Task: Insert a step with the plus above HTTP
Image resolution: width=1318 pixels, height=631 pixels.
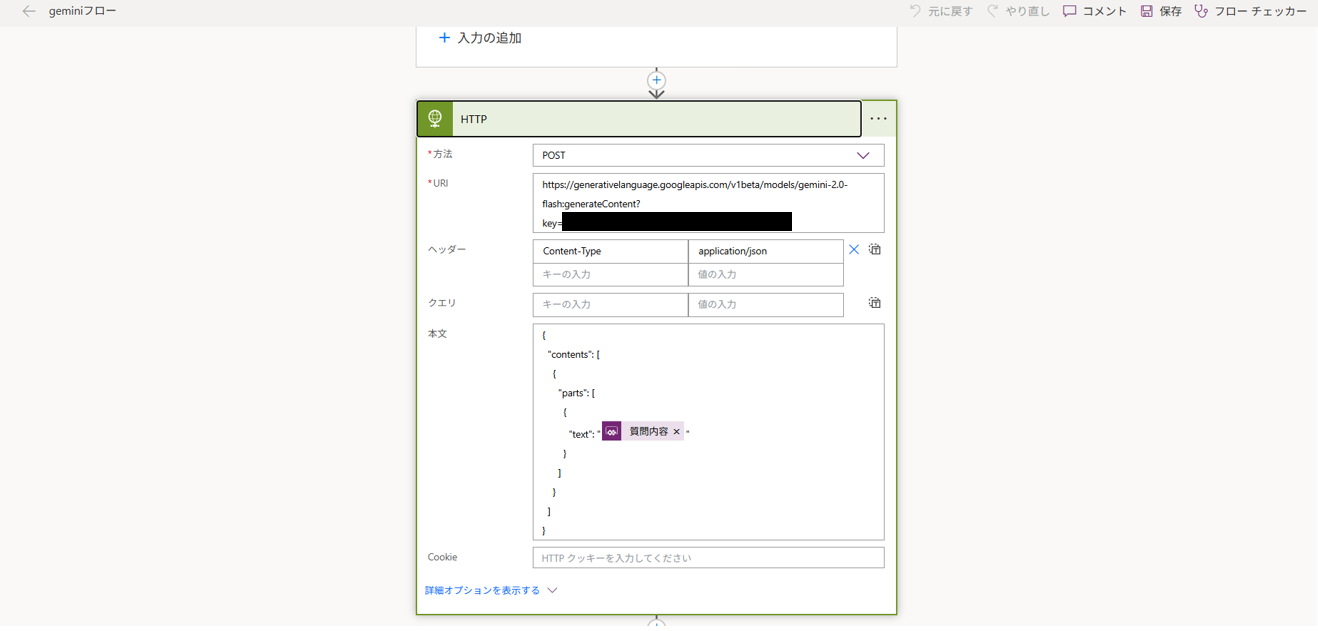Action: pyautogui.click(x=656, y=80)
